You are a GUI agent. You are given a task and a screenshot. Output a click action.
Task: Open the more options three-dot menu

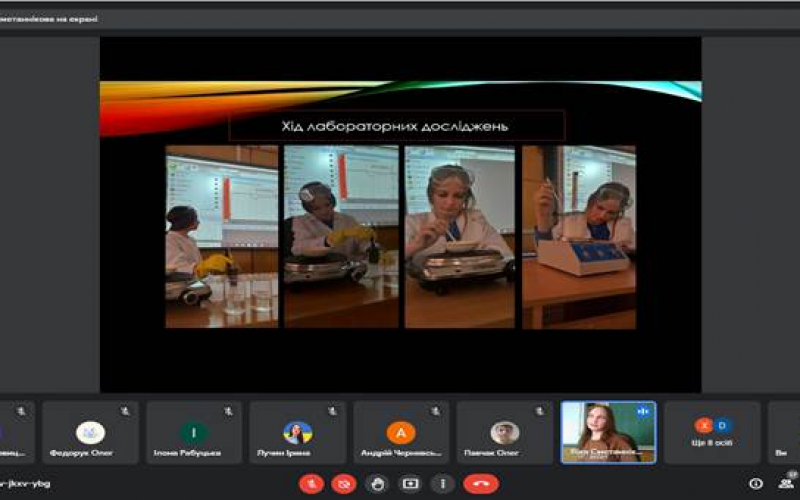(x=443, y=483)
